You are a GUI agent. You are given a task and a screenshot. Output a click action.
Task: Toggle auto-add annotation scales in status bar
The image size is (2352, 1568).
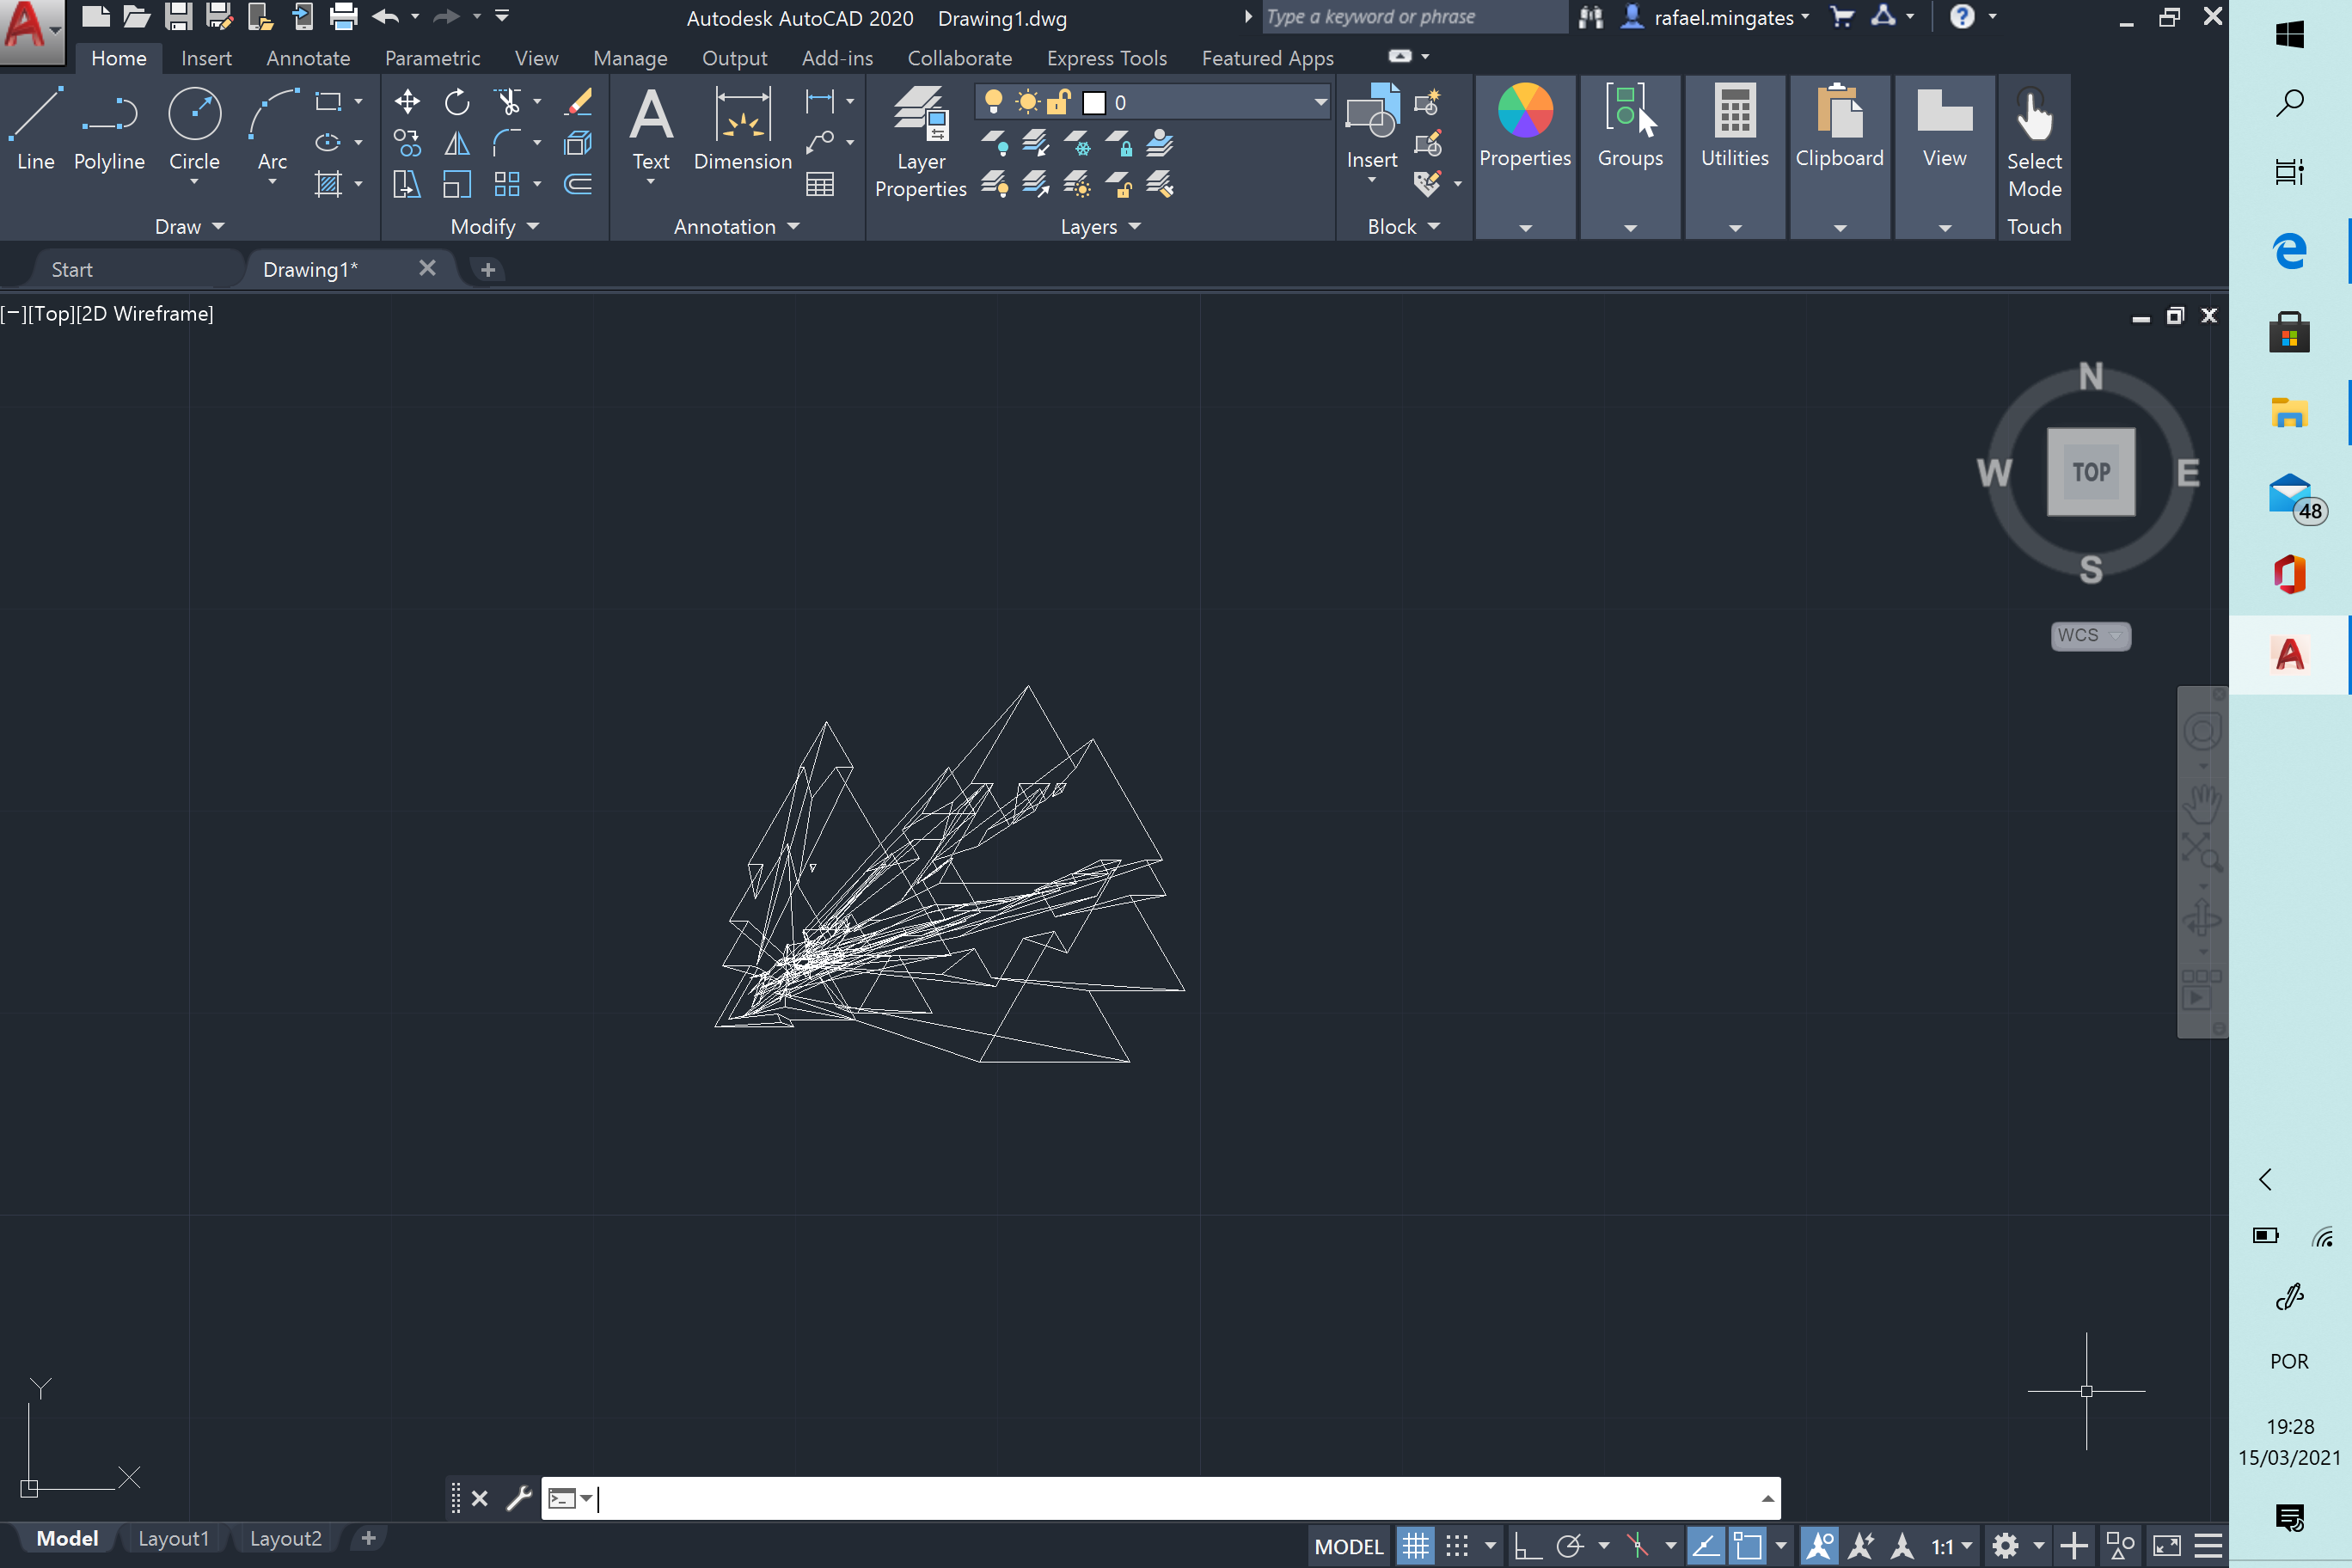pos(1861,1546)
